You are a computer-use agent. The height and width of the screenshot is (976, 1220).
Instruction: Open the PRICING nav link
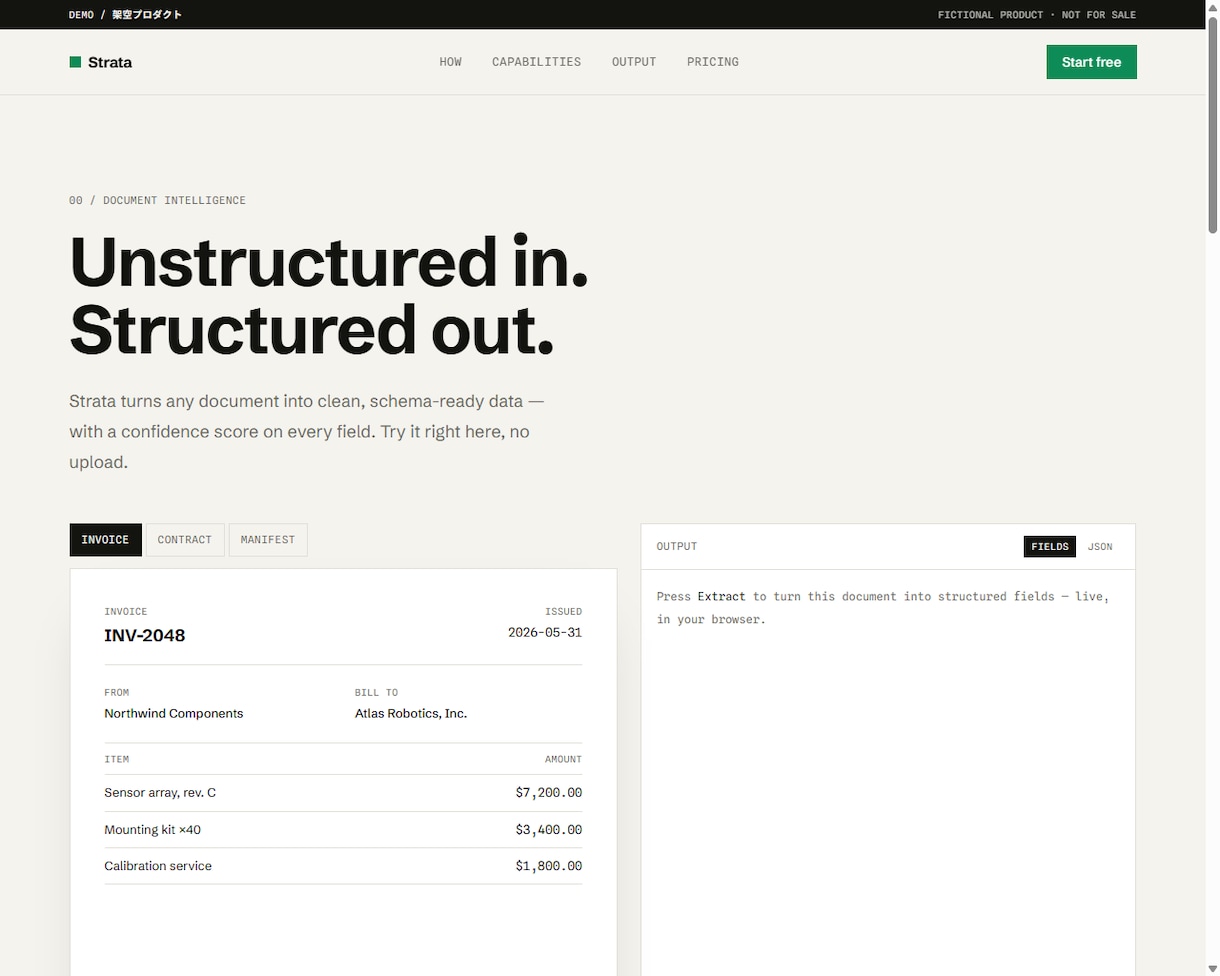pos(713,62)
